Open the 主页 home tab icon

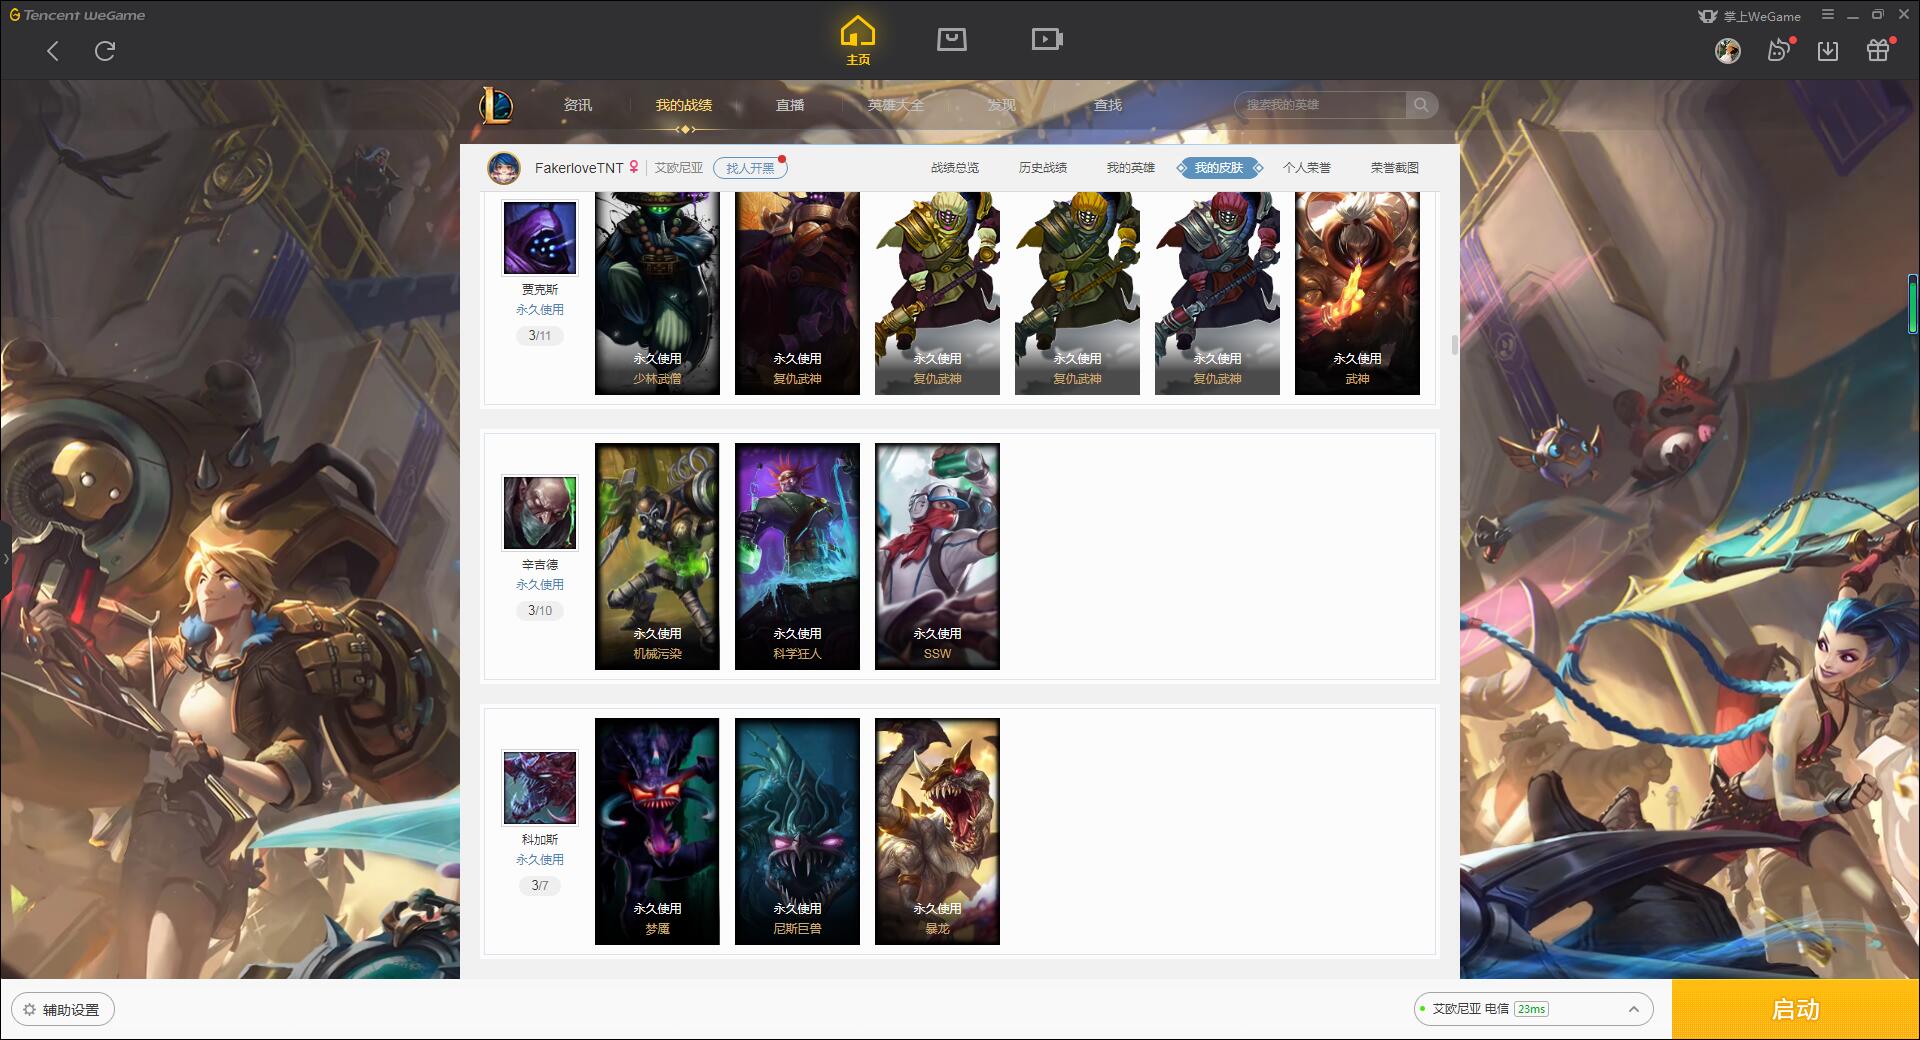[857, 41]
